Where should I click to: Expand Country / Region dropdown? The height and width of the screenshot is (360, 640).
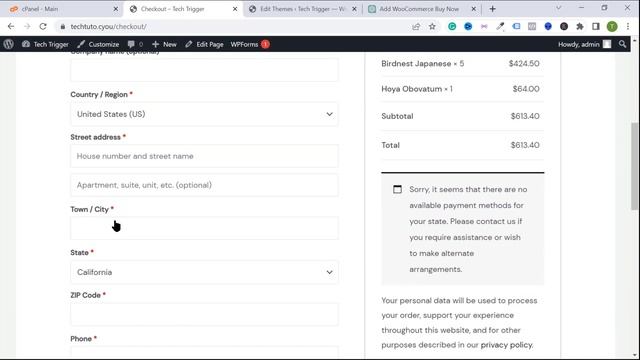click(x=204, y=114)
